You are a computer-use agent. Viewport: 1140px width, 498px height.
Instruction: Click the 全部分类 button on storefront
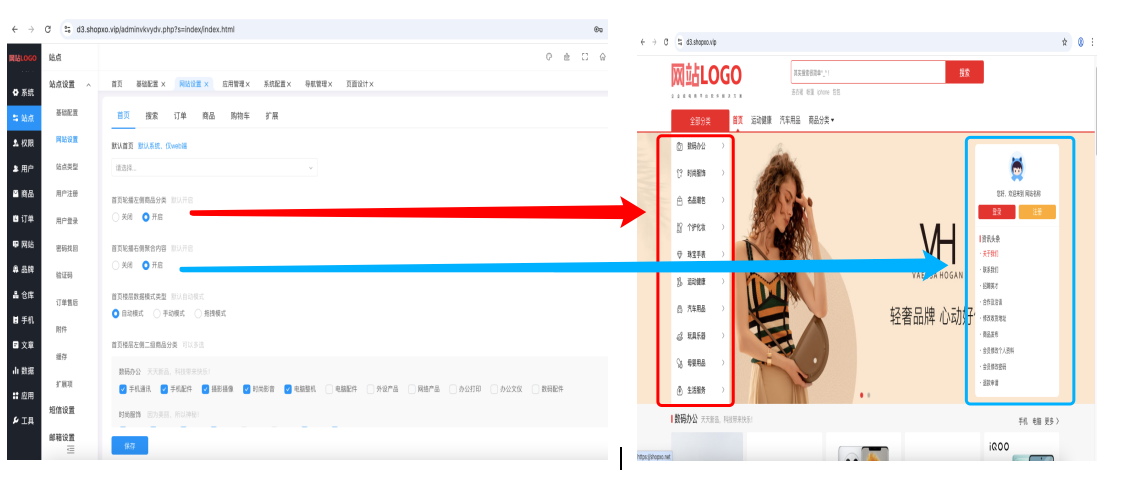[699, 121]
